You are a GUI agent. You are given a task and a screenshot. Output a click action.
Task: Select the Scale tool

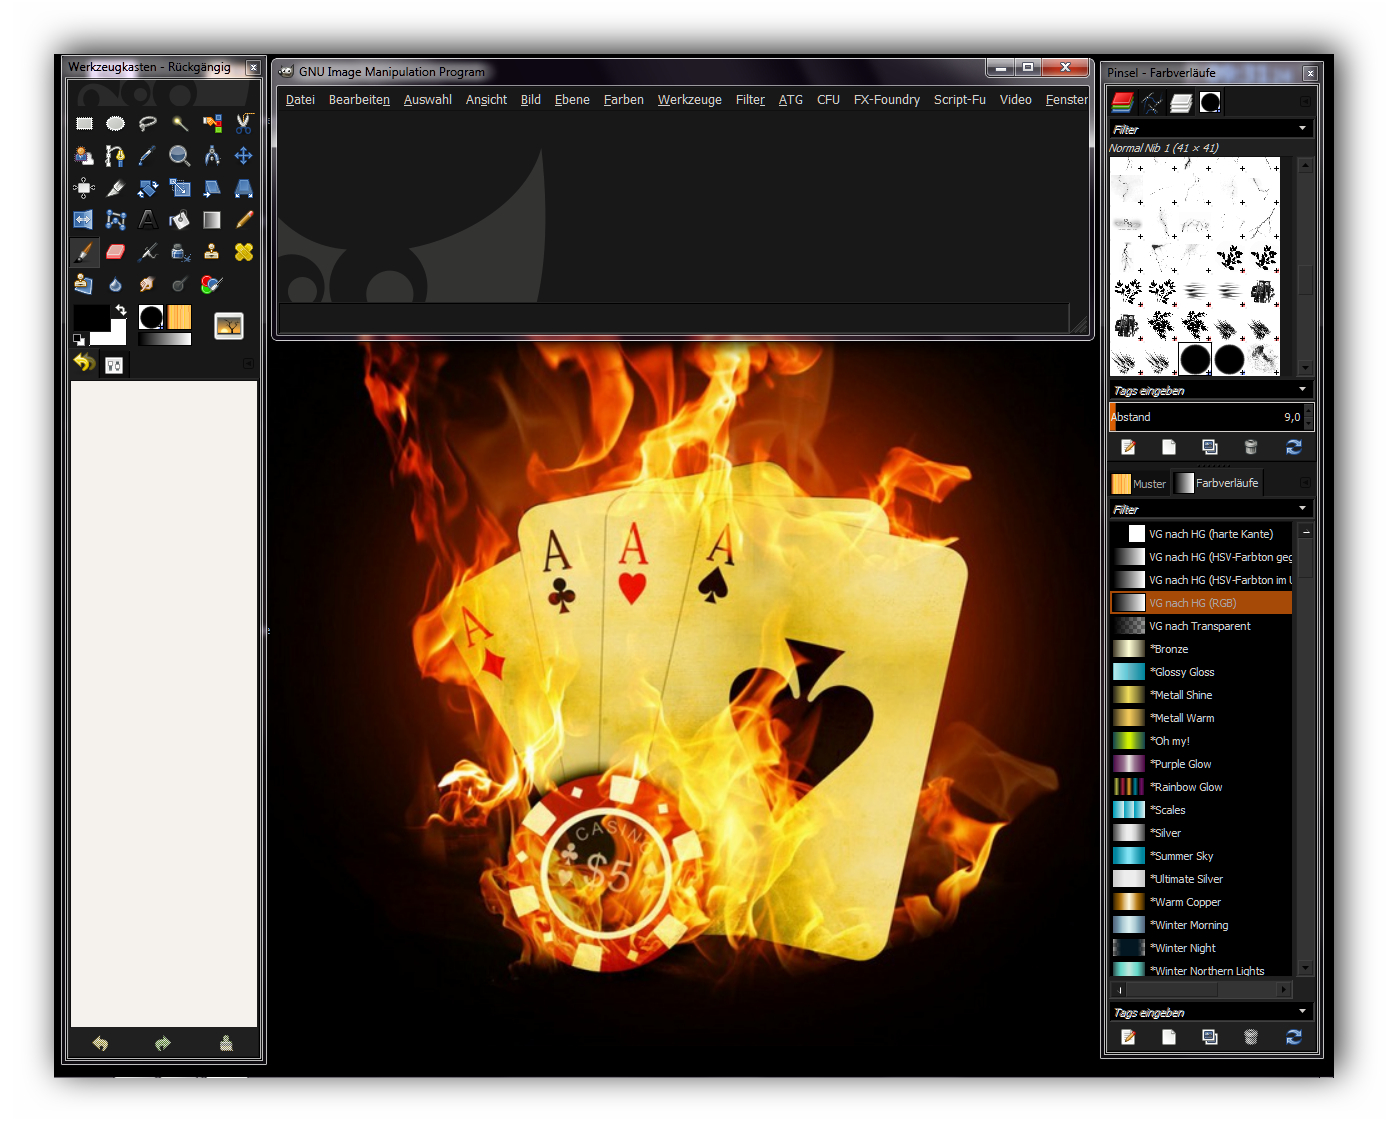click(180, 188)
